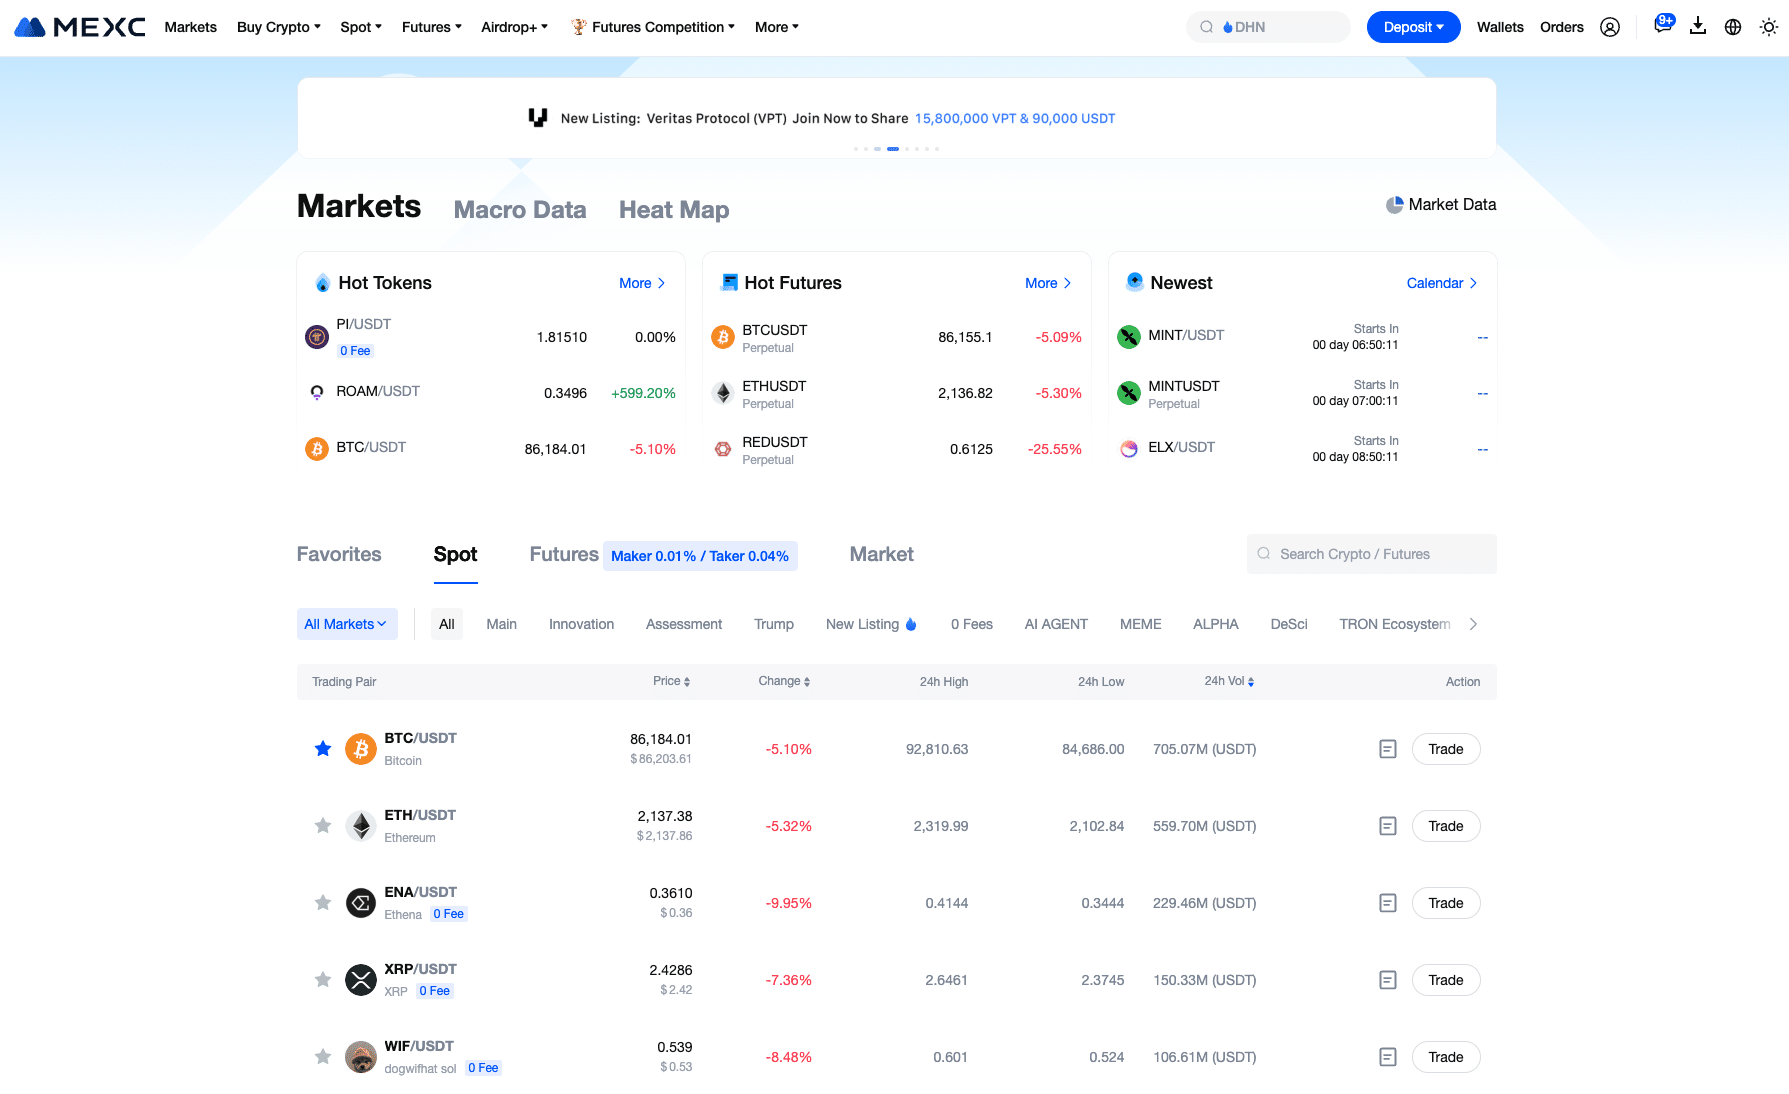Expand the Buy Crypto menu
The height and width of the screenshot is (1094, 1789).
click(x=279, y=27)
